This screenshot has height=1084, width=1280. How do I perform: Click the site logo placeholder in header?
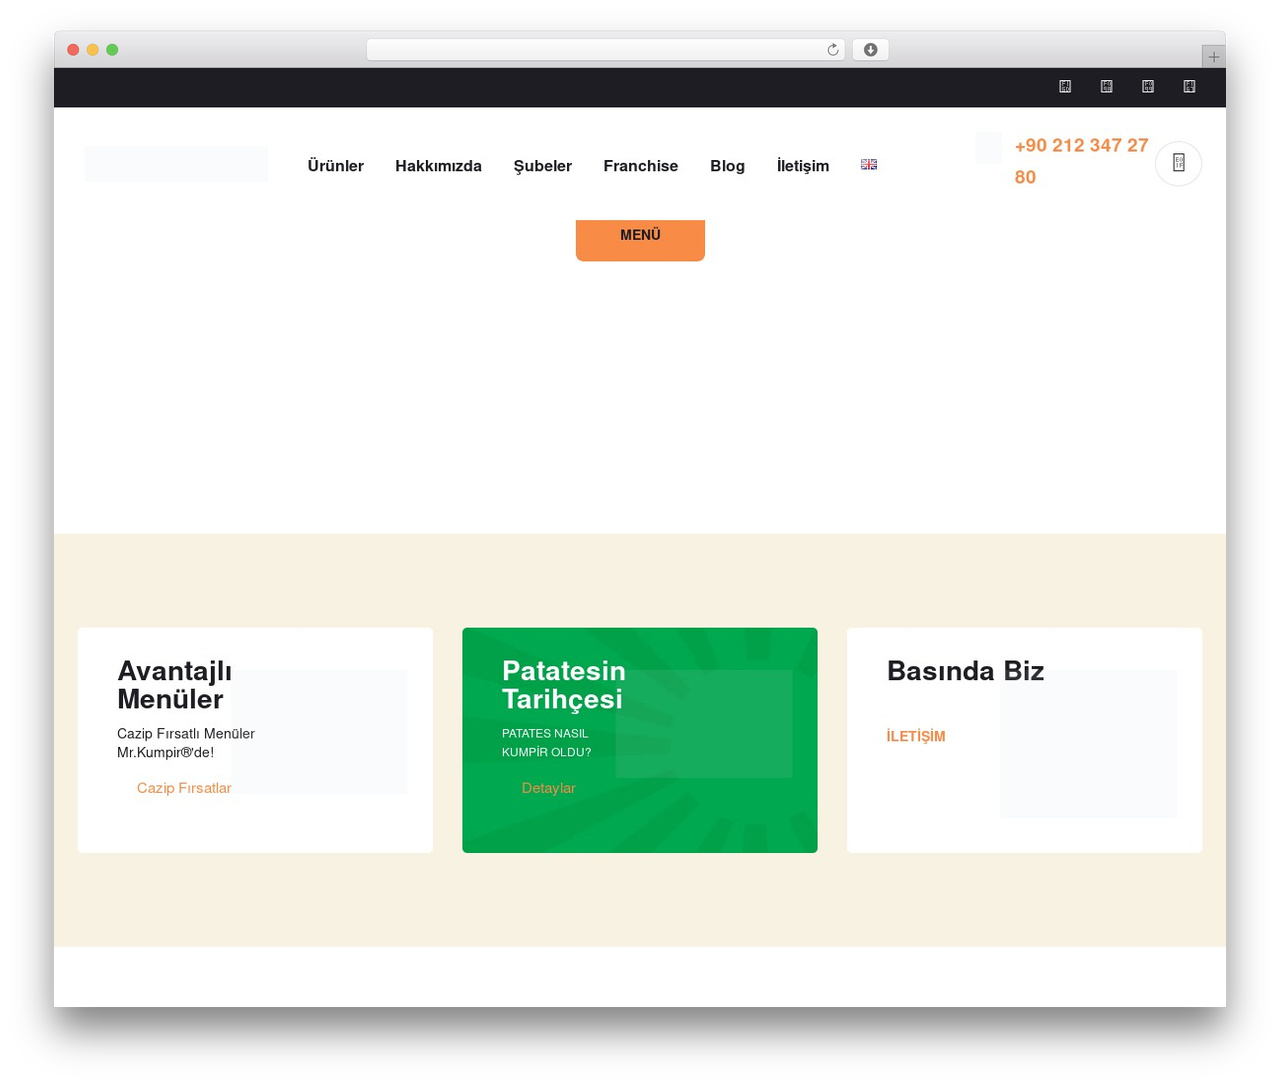(x=176, y=164)
